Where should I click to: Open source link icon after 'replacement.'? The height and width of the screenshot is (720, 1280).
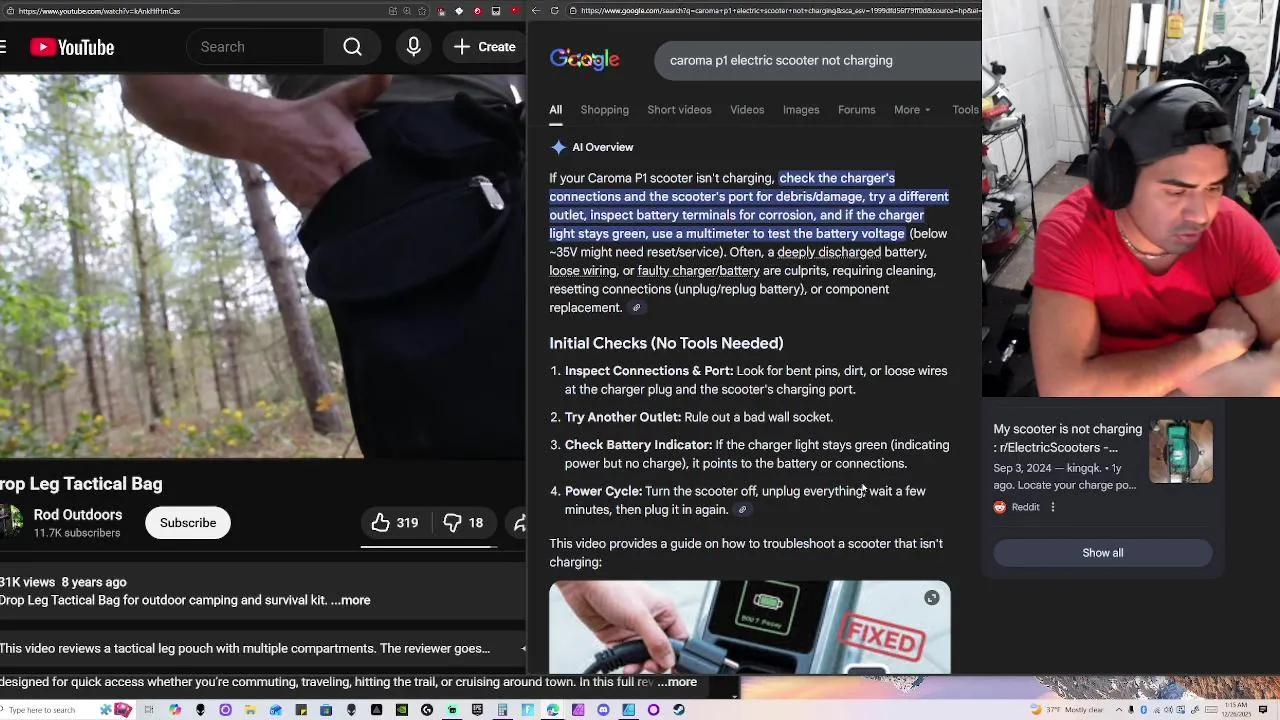click(x=636, y=308)
